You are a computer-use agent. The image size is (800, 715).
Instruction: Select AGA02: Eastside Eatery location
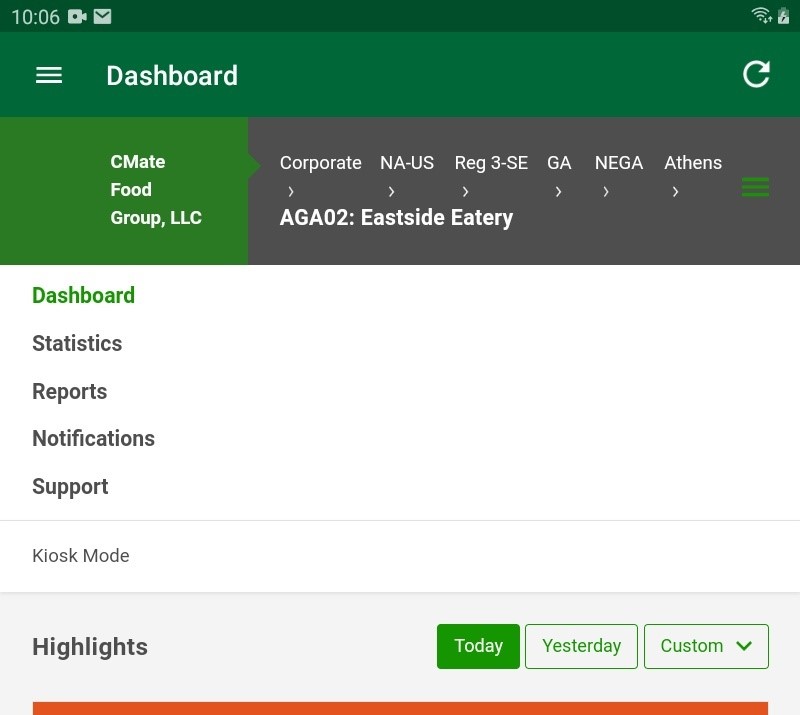point(396,217)
